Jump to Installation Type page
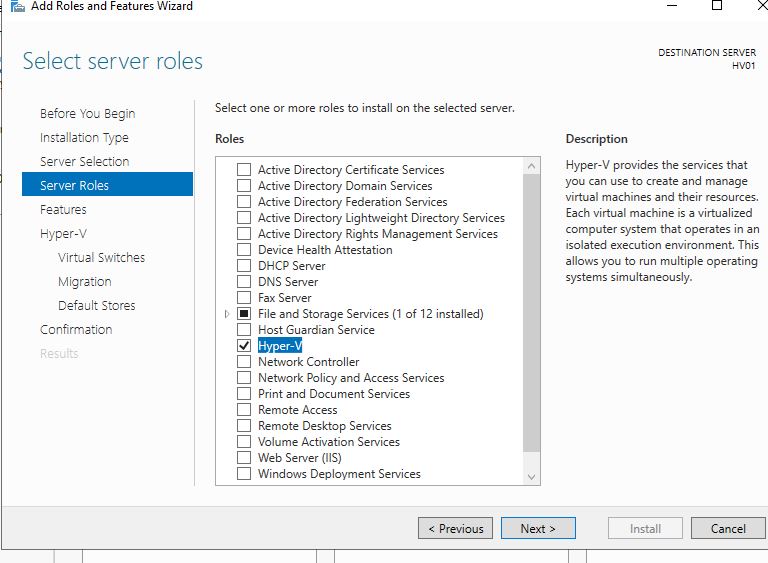 pyautogui.click(x=84, y=137)
